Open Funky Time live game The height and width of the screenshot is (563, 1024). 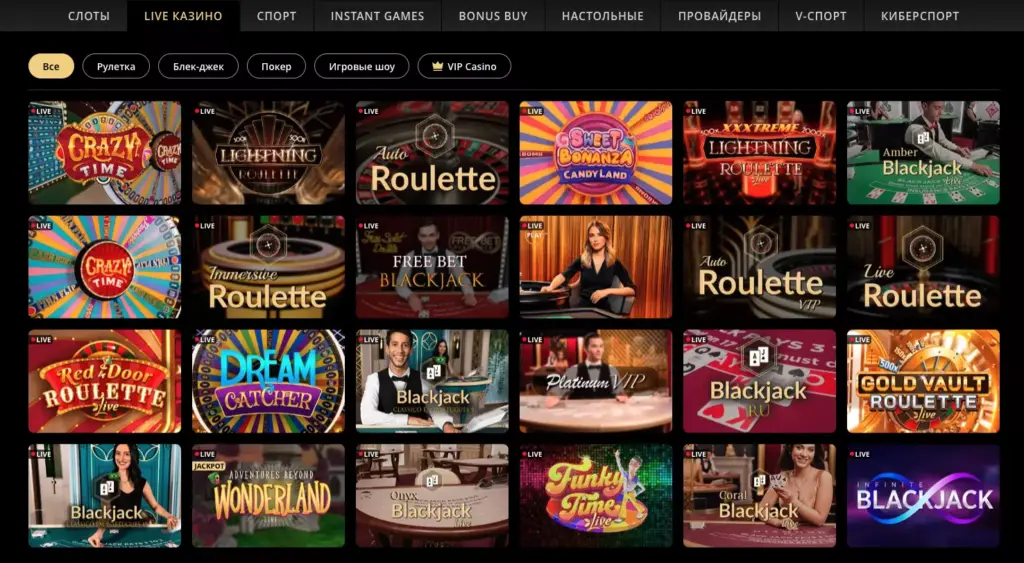coord(596,495)
